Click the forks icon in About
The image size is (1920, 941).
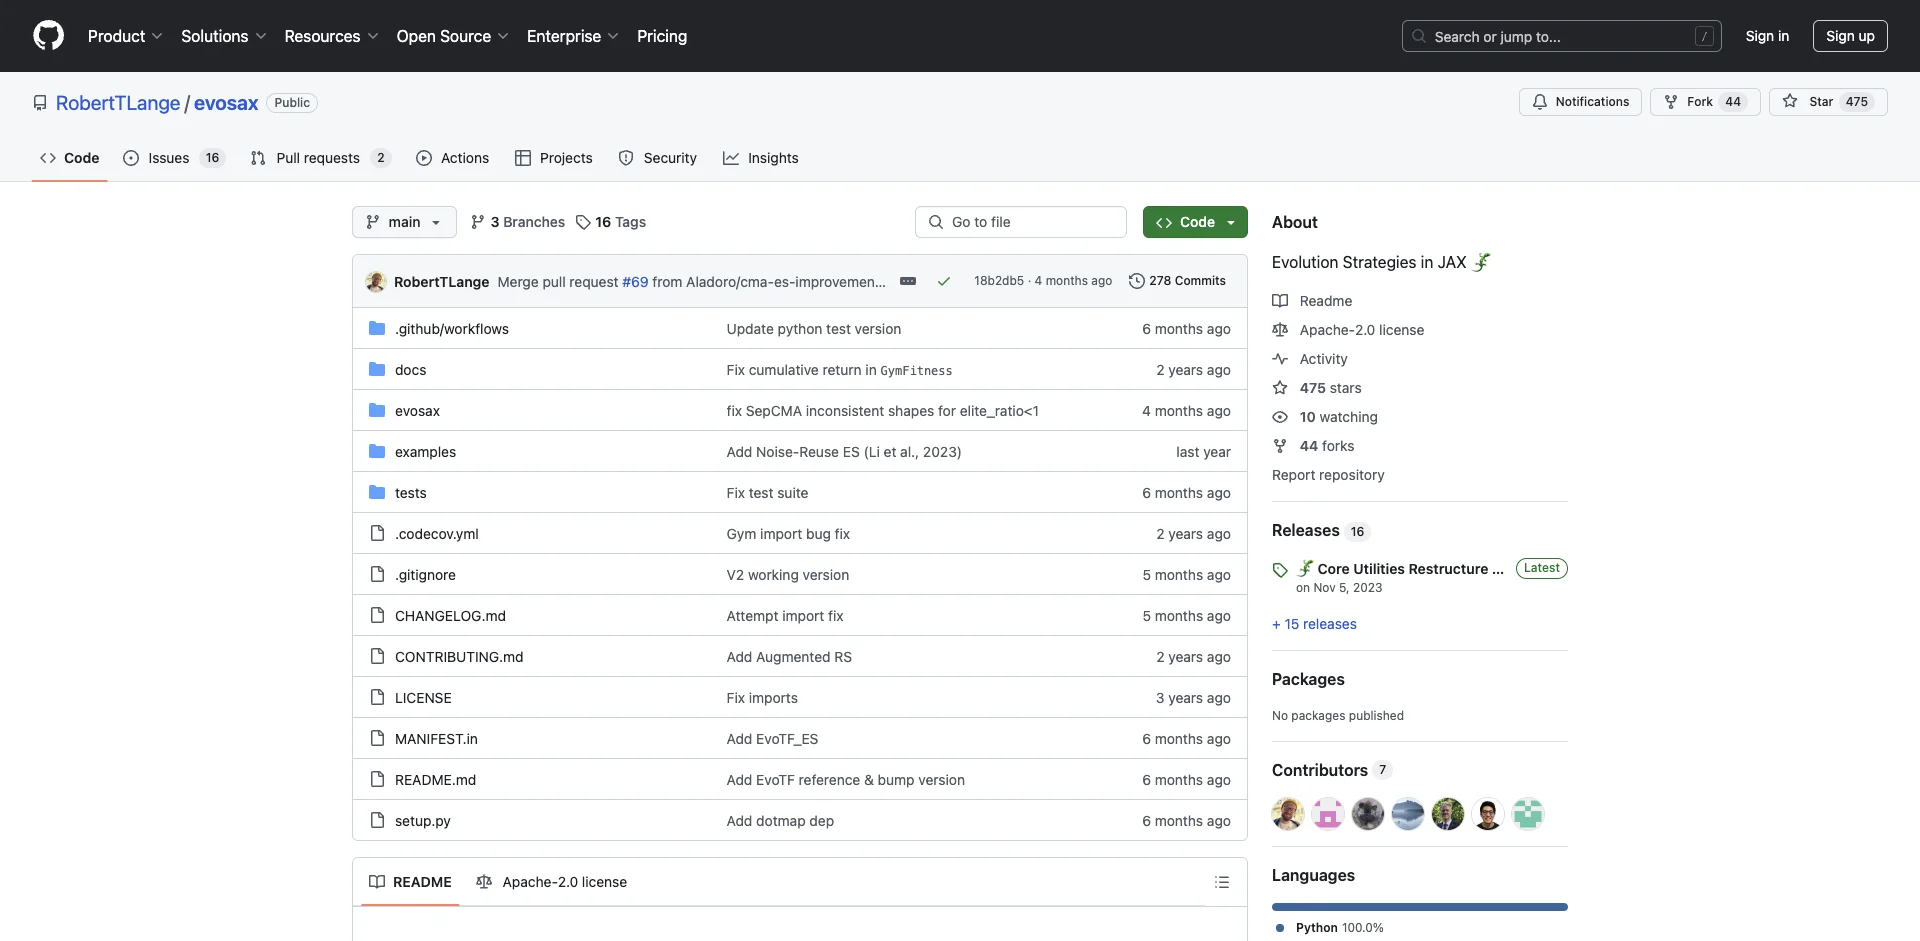[1280, 446]
